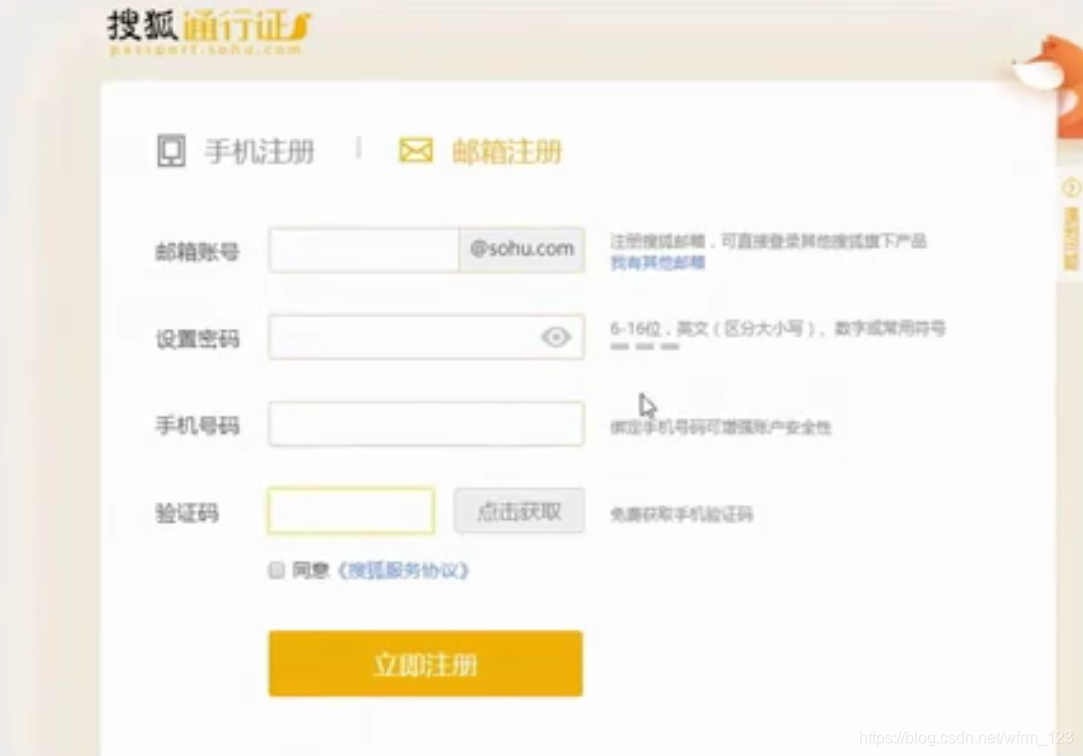Image resolution: width=1083 pixels, height=756 pixels.
Task: Click the @sohu.com suffix box
Action: (522, 249)
